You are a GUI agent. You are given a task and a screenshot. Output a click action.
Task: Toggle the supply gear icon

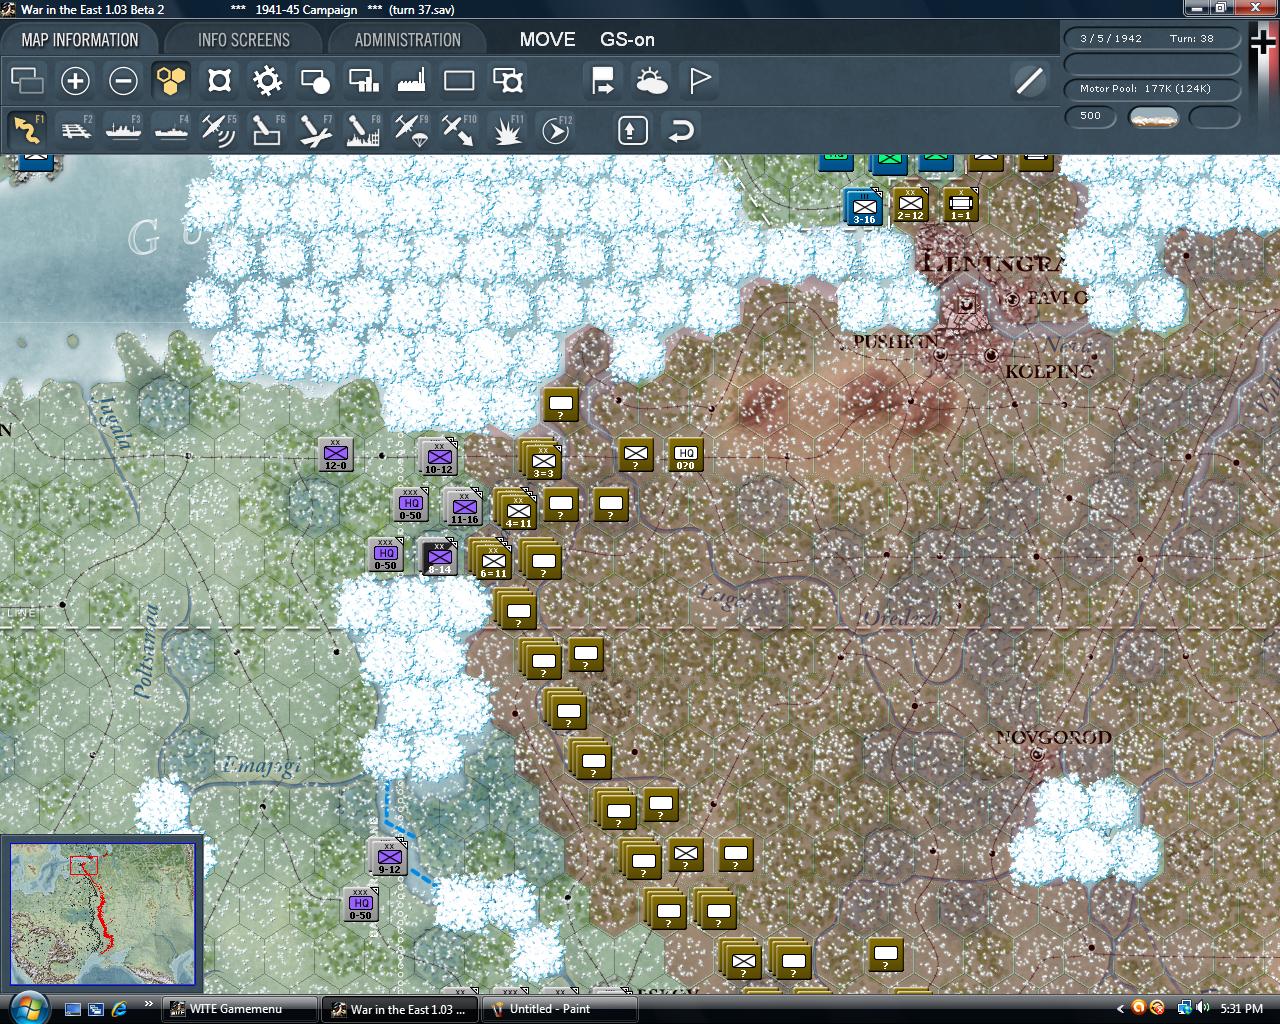tap(267, 80)
